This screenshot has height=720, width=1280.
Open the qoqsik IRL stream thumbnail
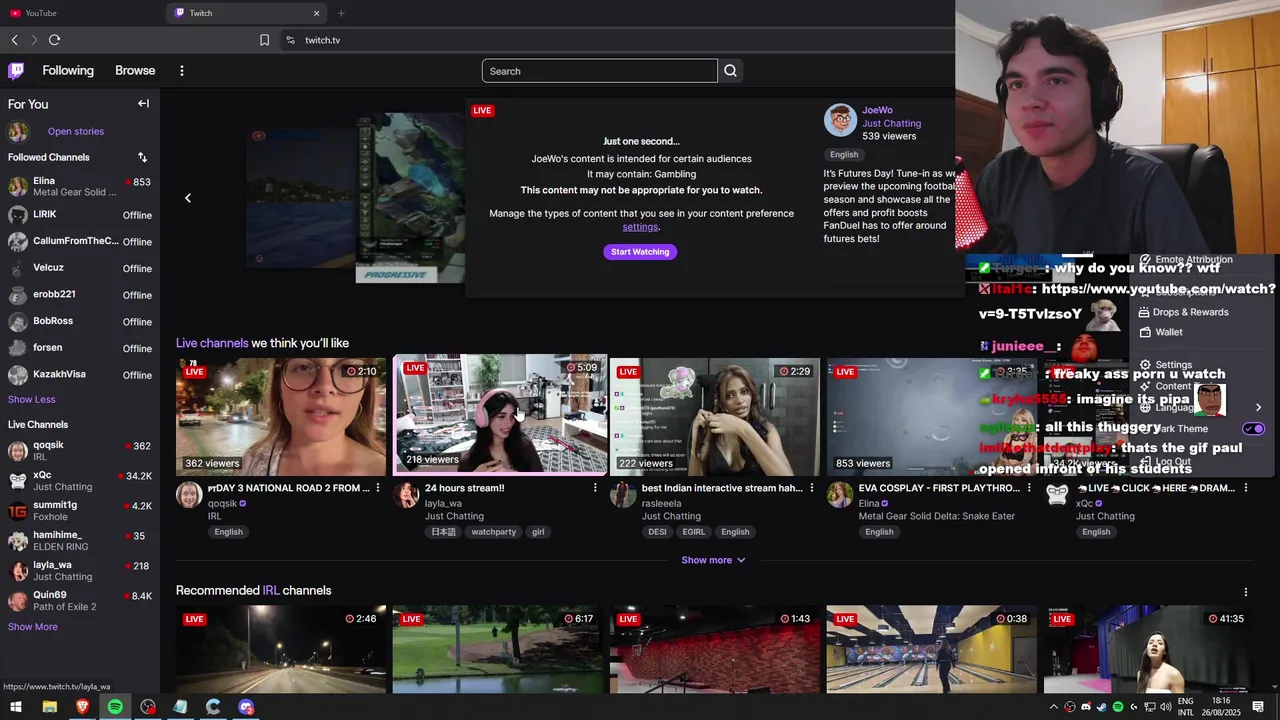pyautogui.click(x=281, y=416)
